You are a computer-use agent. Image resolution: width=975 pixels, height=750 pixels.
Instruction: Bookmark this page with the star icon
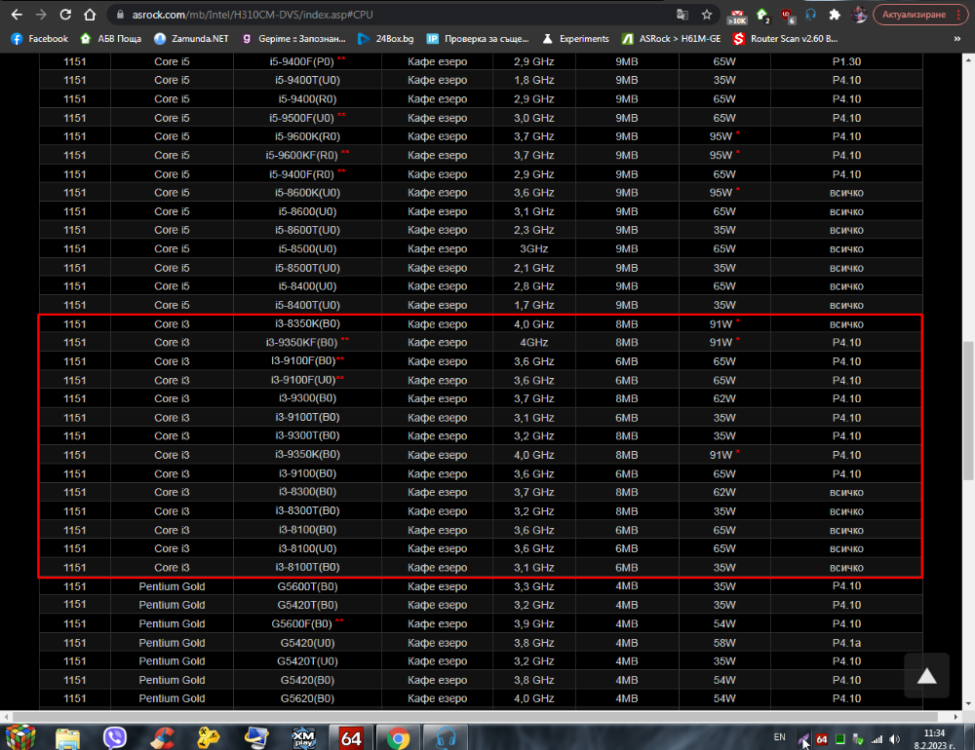(x=707, y=14)
